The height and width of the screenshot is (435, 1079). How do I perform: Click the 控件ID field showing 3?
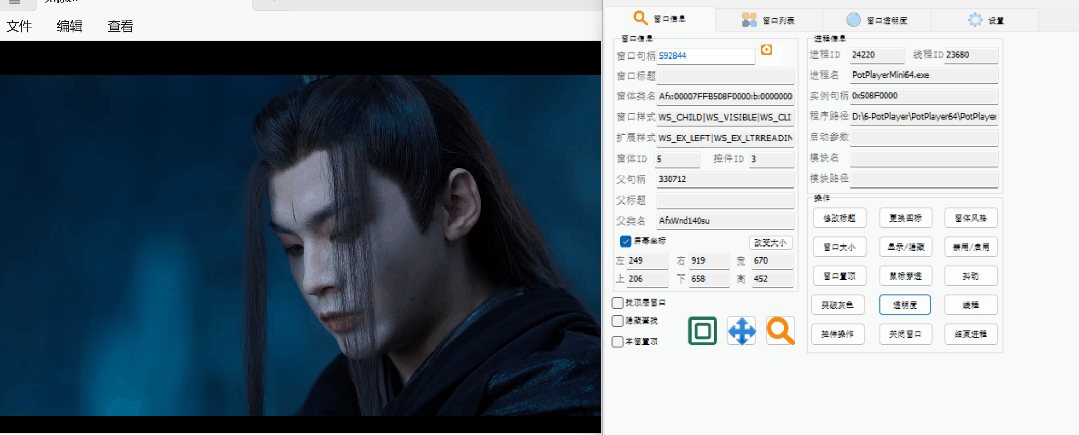pyautogui.click(x=772, y=159)
